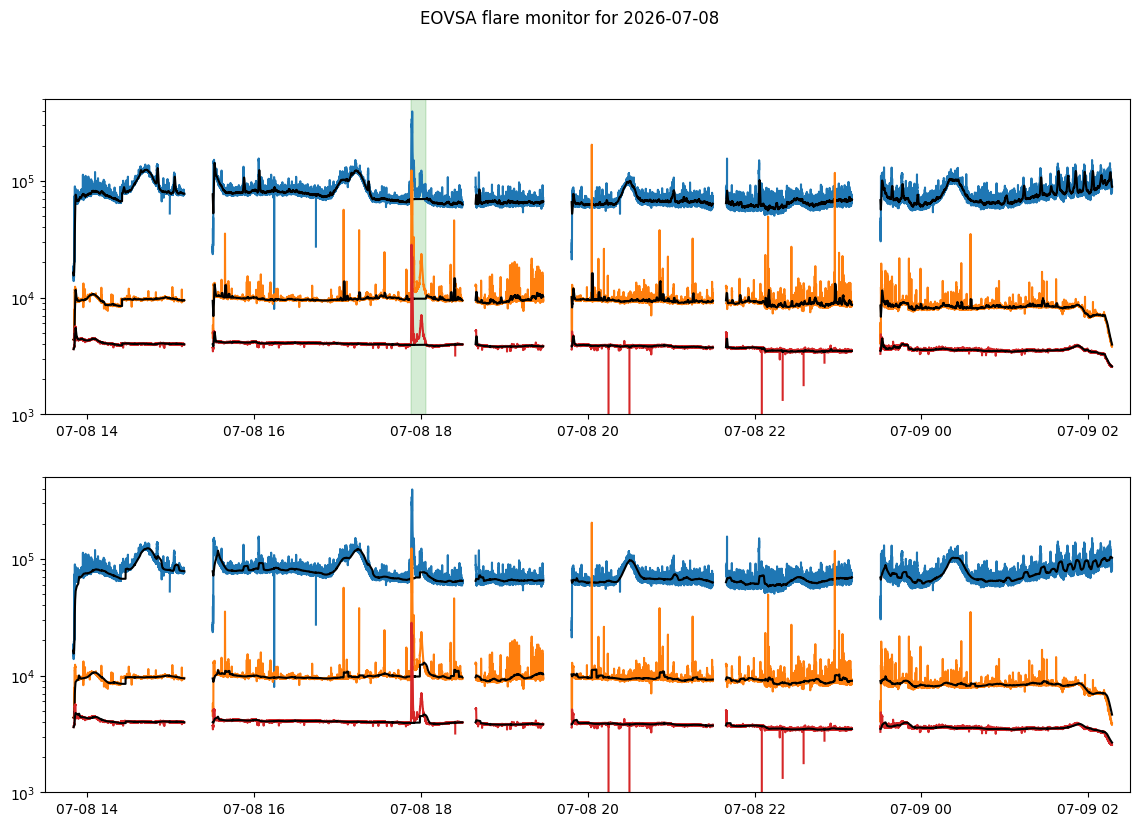This screenshot has height=826, width=1143.
Task: Click the 10^4 y-axis label in upper plot
Action: pyautogui.click(x=25, y=299)
